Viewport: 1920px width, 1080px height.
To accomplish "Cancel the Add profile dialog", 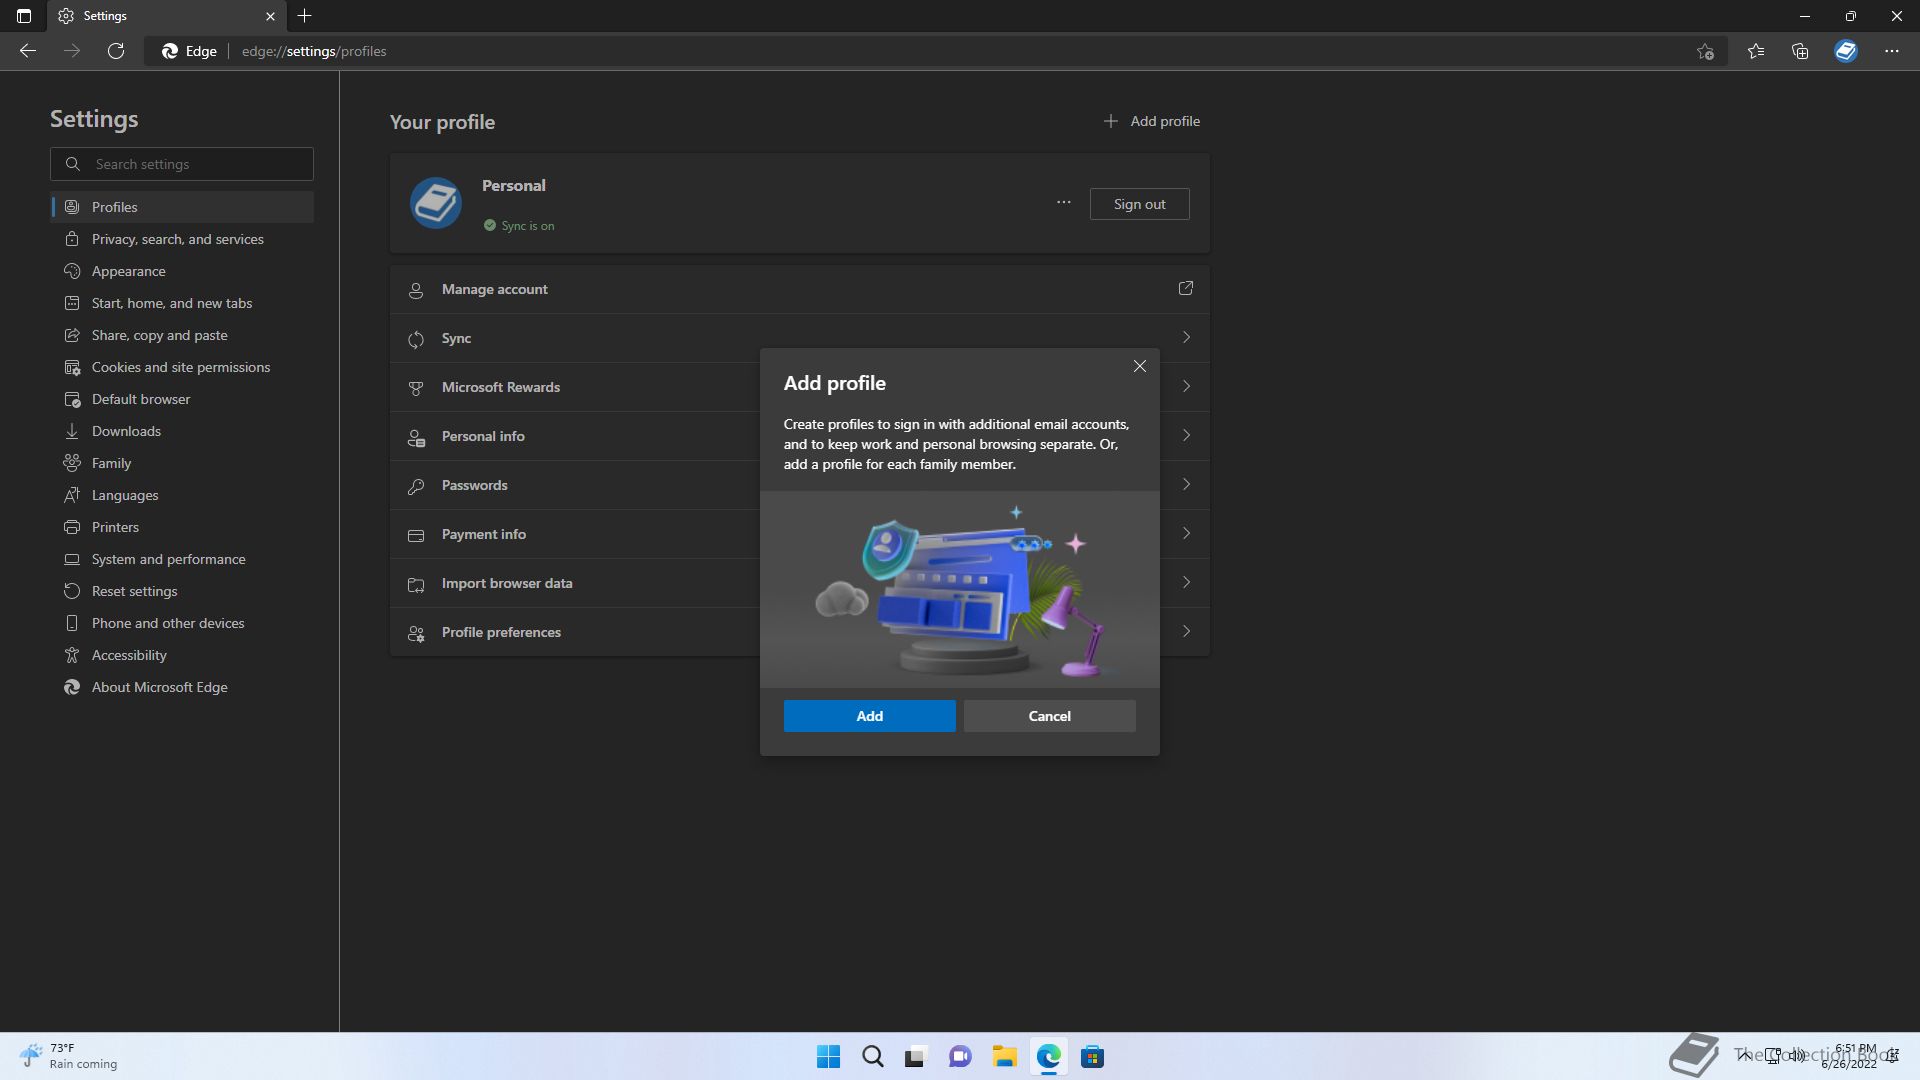I will (x=1049, y=716).
